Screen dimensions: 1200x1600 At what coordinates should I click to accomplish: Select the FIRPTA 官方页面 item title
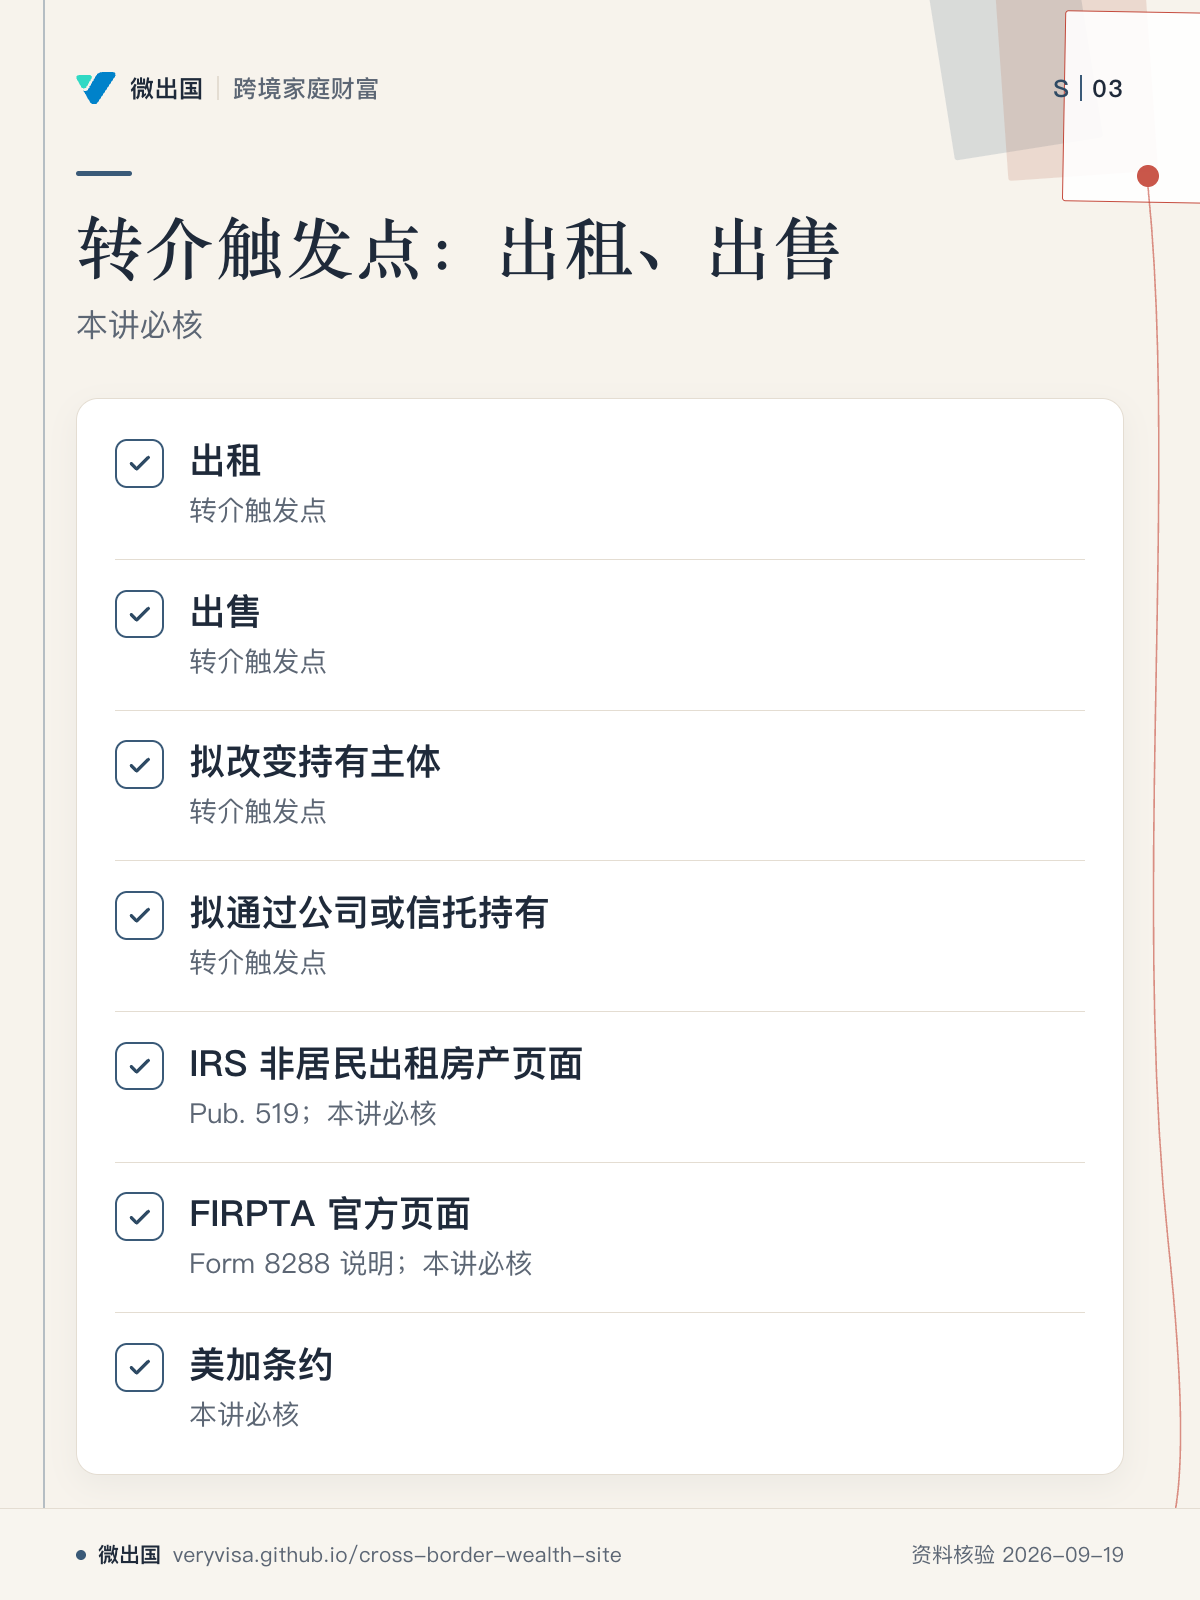click(330, 1214)
